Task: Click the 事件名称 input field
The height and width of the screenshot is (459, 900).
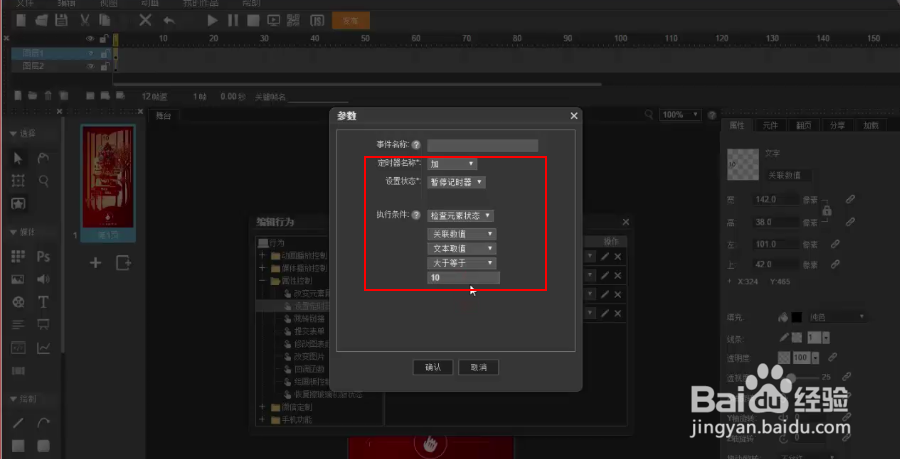Action: [x=483, y=146]
